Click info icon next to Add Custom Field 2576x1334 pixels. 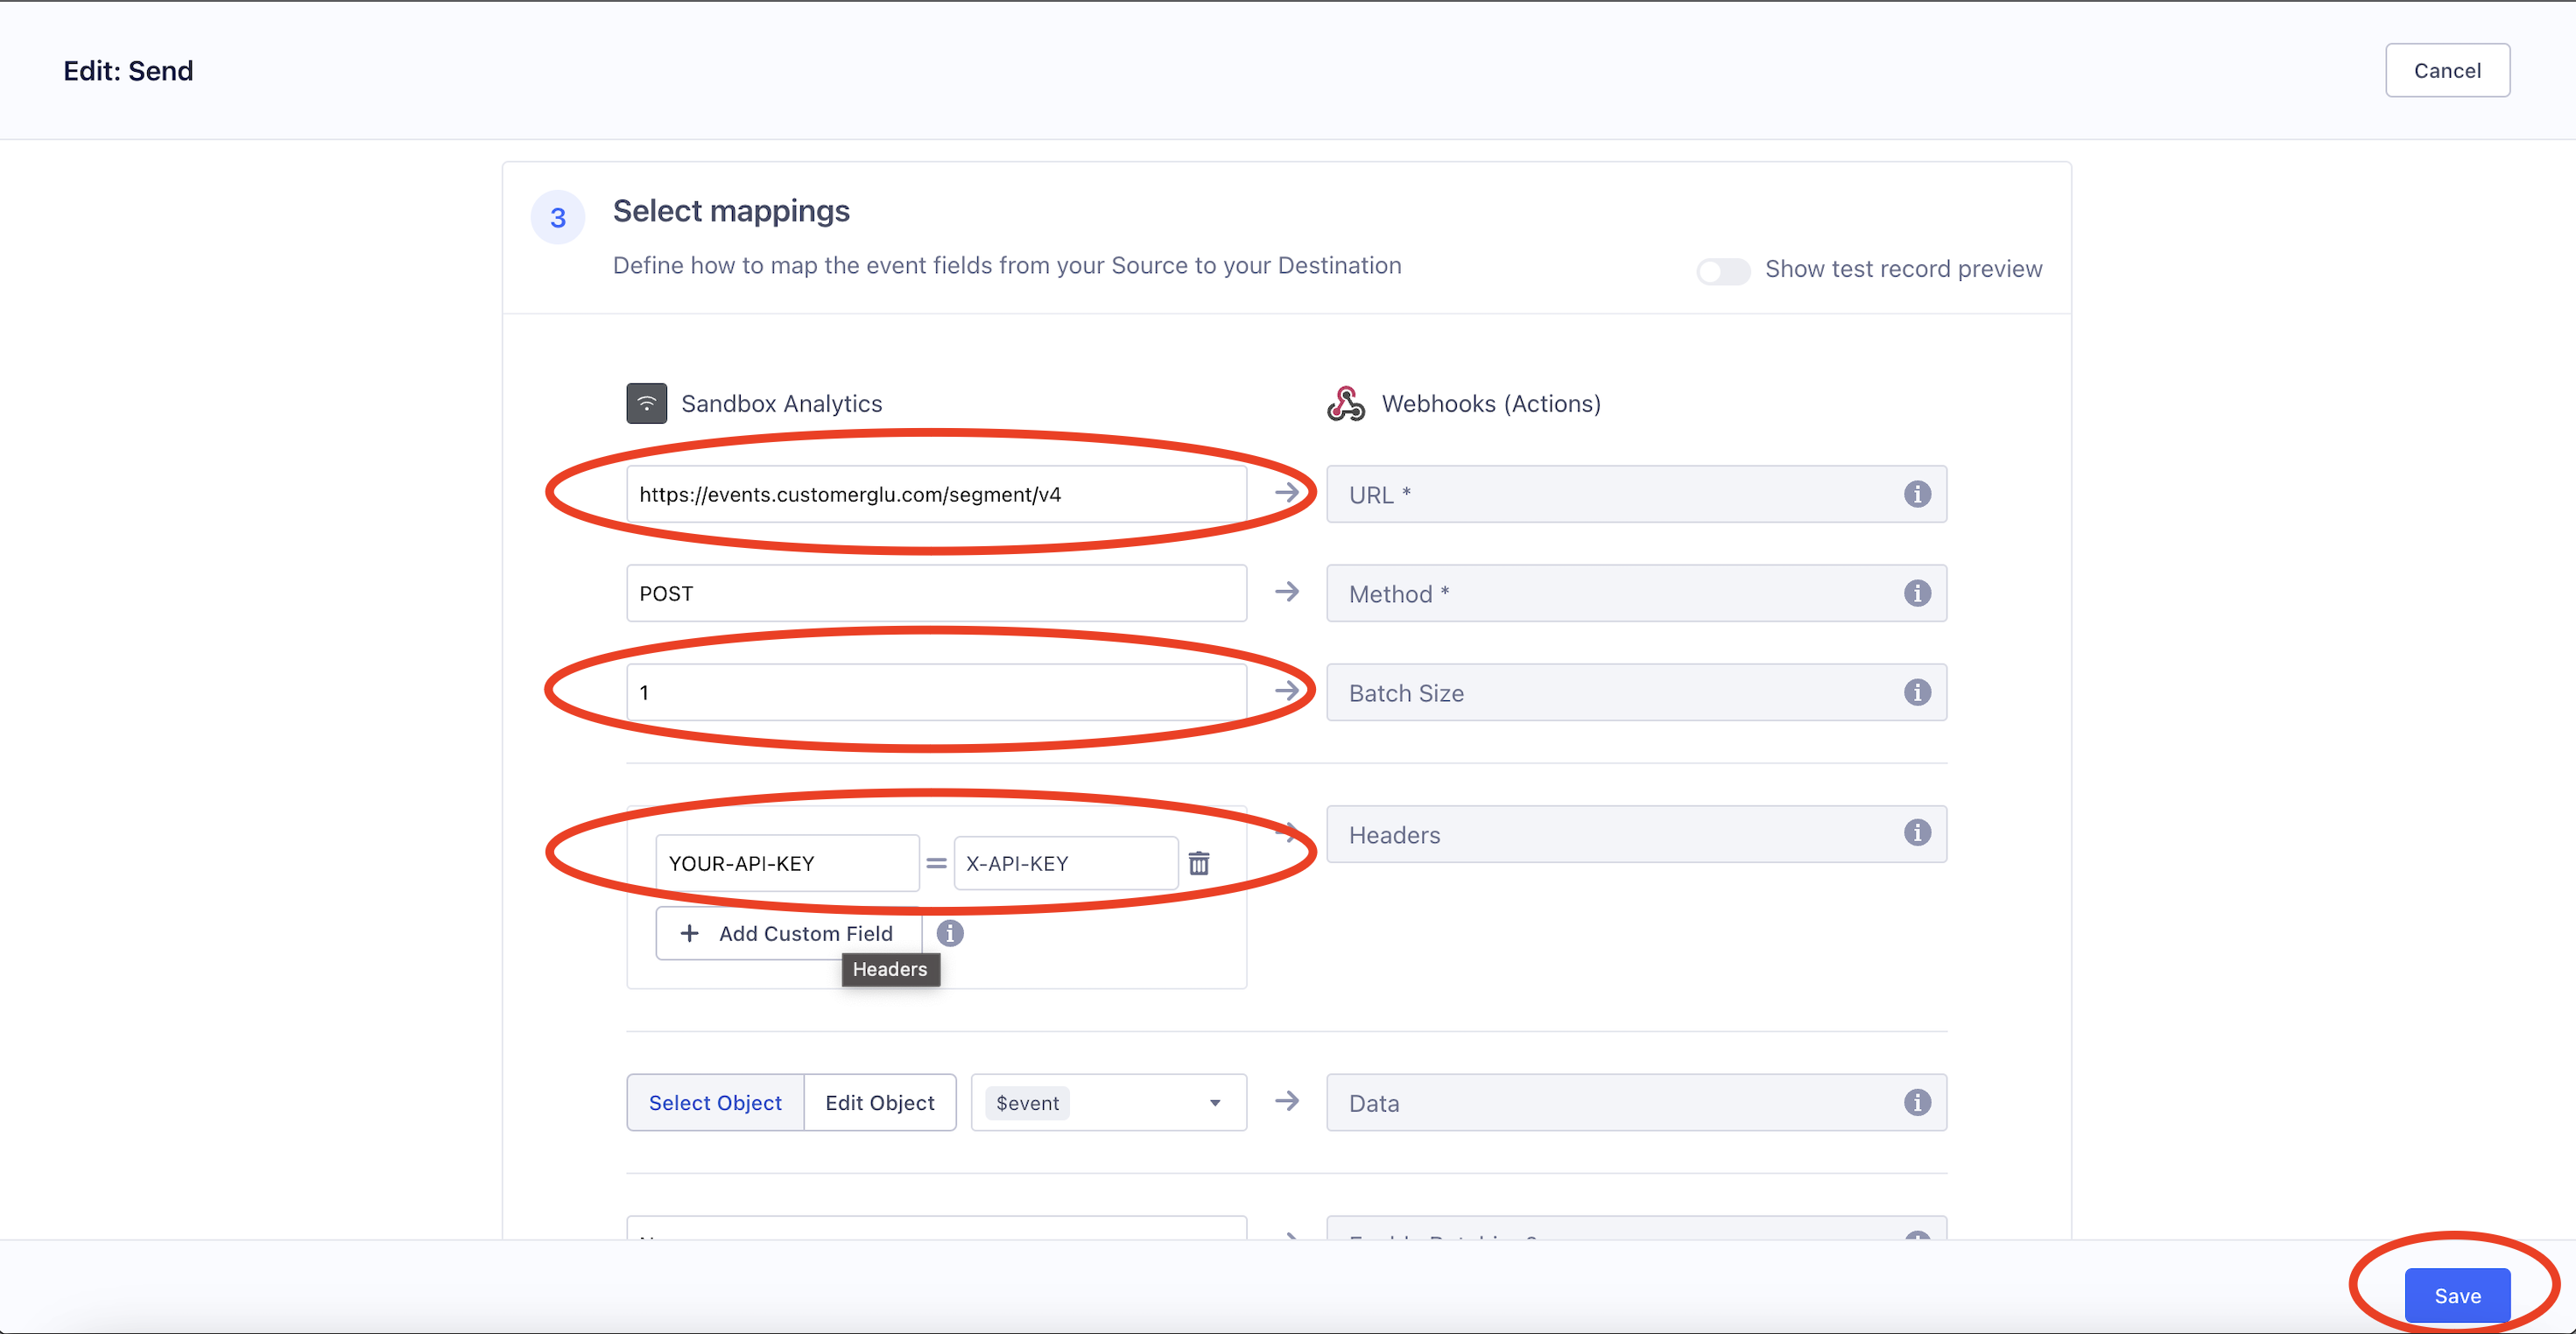(949, 933)
